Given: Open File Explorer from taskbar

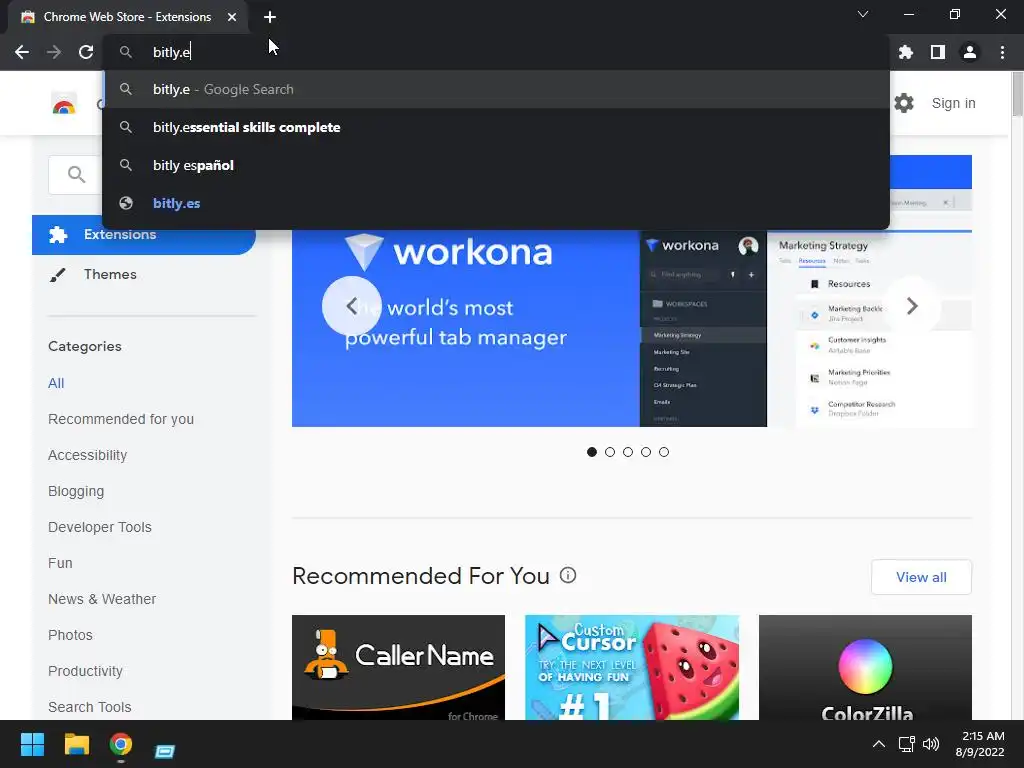Looking at the screenshot, I should click(76, 744).
